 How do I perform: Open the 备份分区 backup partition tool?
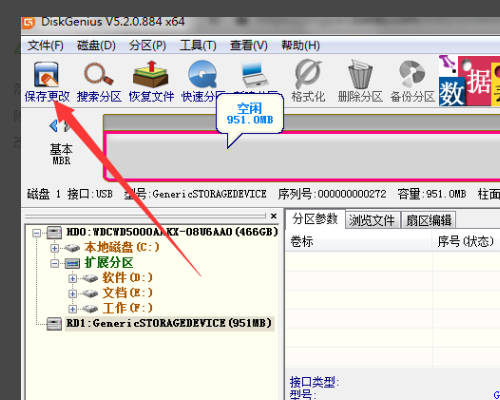pos(412,82)
